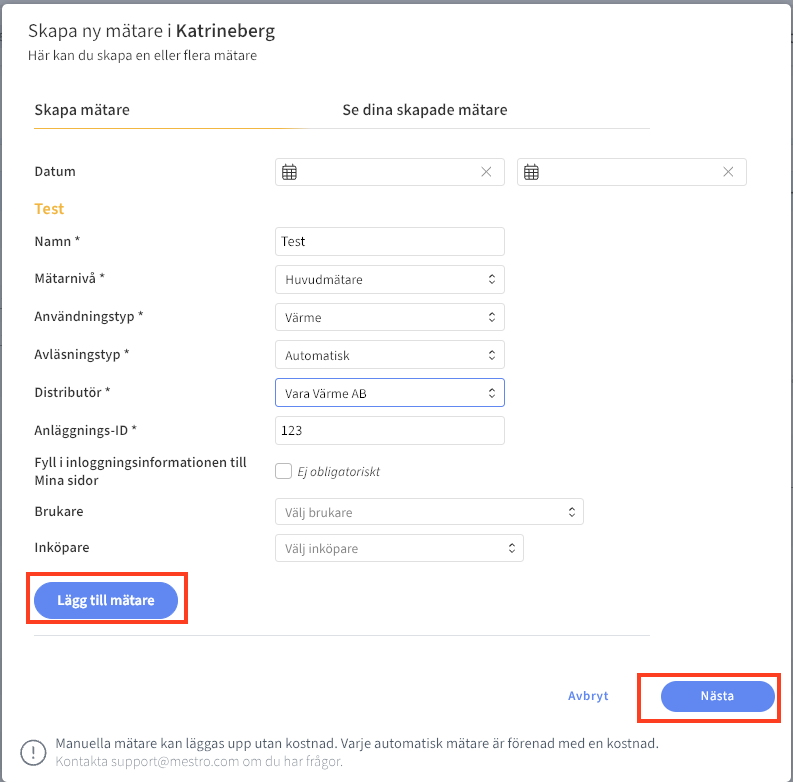Click the Nästa button
Screen dimensions: 793x782
click(x=717, y=696)
